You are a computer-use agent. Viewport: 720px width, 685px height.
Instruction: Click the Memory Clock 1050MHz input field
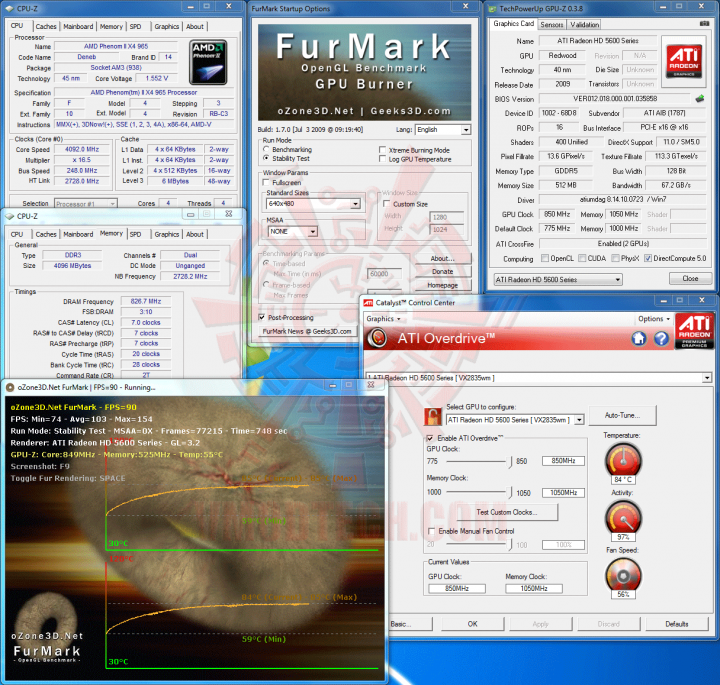tap(563, 493)
